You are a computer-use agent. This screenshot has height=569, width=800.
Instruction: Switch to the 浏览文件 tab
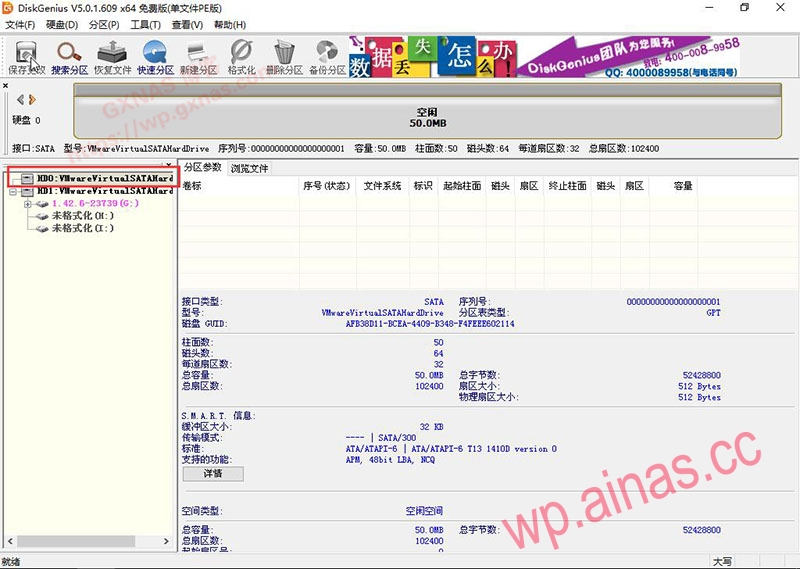click(x=249, y=168)
